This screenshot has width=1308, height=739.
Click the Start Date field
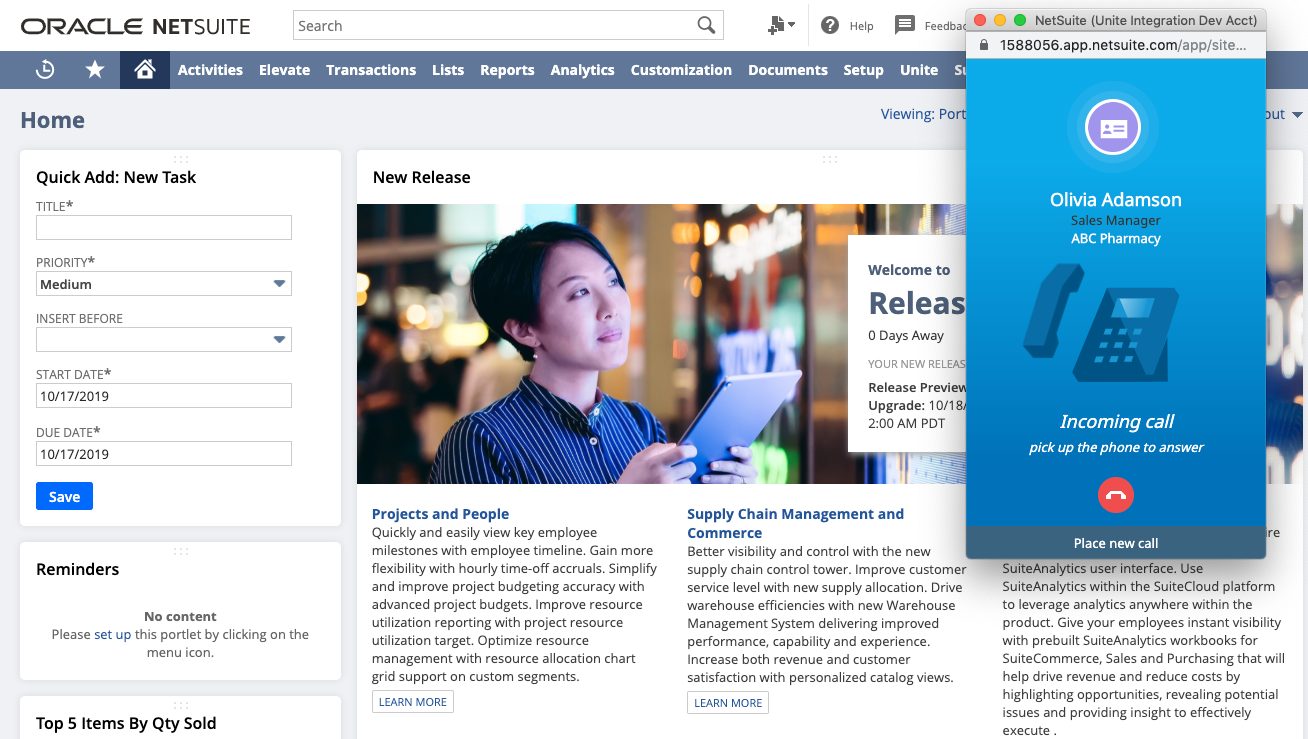164,396
